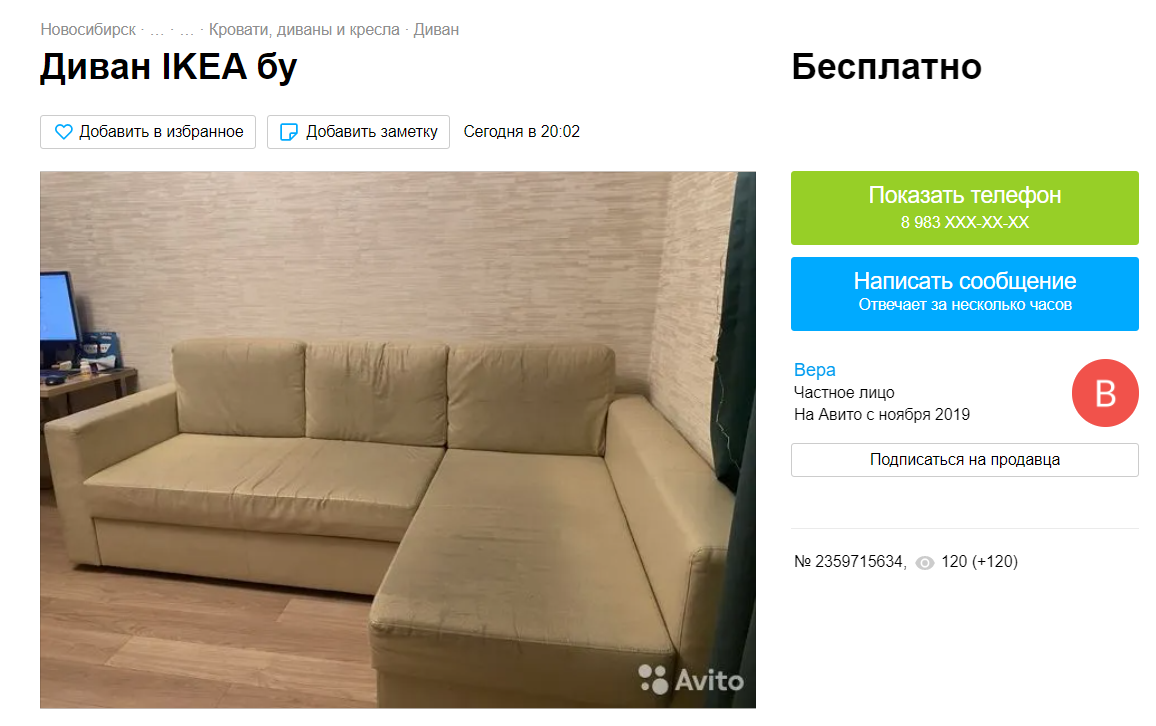
Task: Click the listing title Диван IKEA бу
Action: coord(169,67)
